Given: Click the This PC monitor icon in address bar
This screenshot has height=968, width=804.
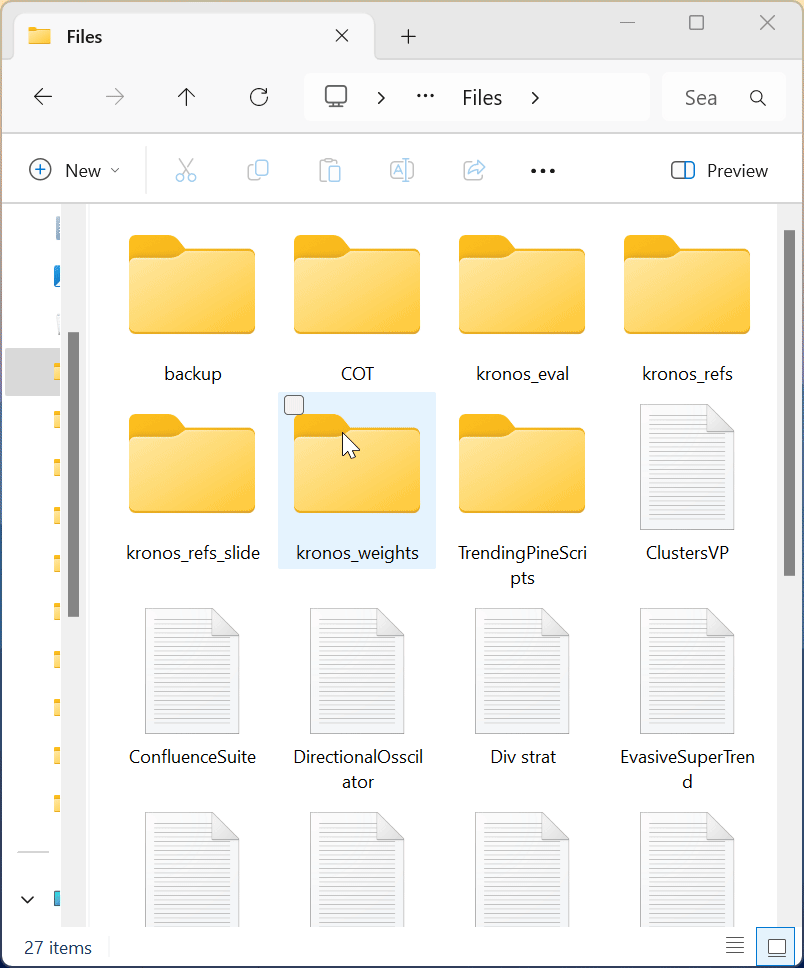Looking at the screenshot, I should [336, 97].
